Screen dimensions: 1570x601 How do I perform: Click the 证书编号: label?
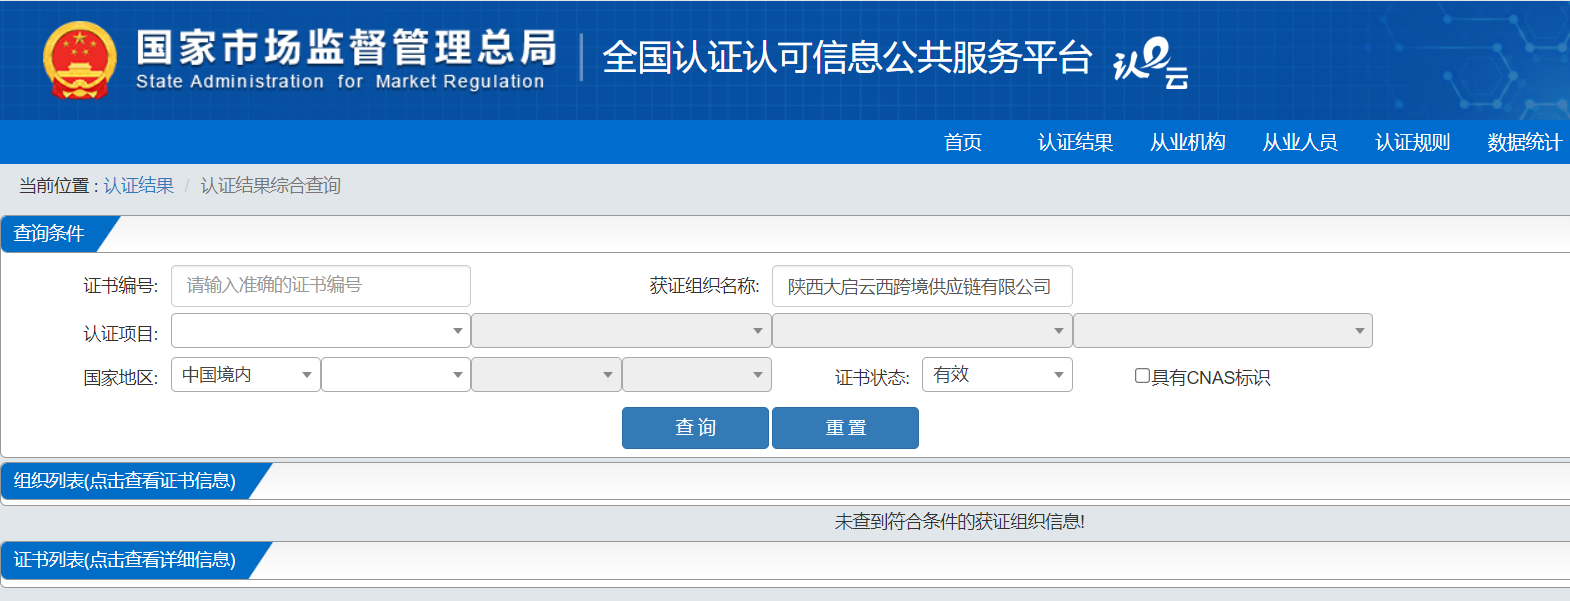tap(120, 286)
